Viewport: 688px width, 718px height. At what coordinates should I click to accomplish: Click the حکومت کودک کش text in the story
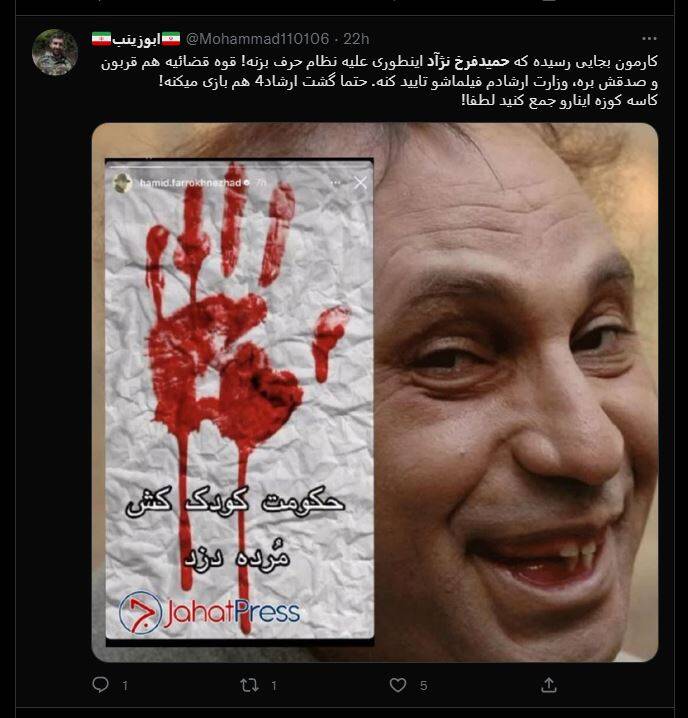coord(235,502)
